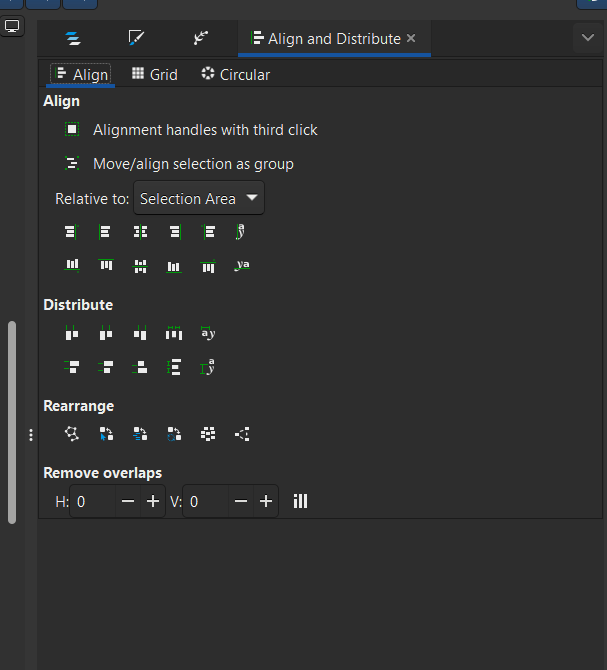
Task: Align top edges of objects
Action: pyautogui.click(x=106, y=265)
